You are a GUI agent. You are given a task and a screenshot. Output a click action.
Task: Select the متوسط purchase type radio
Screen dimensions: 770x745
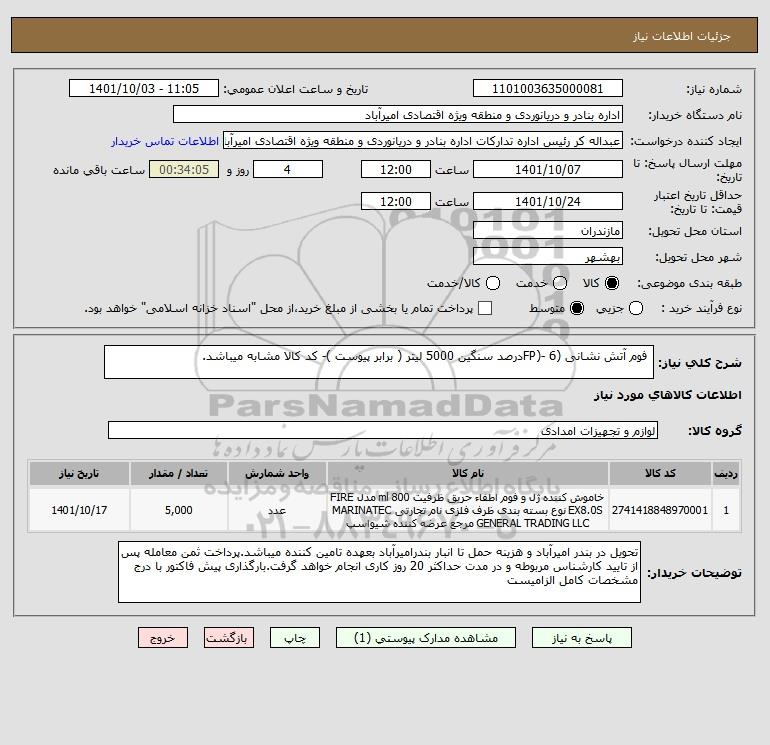[x=577, y=308]
